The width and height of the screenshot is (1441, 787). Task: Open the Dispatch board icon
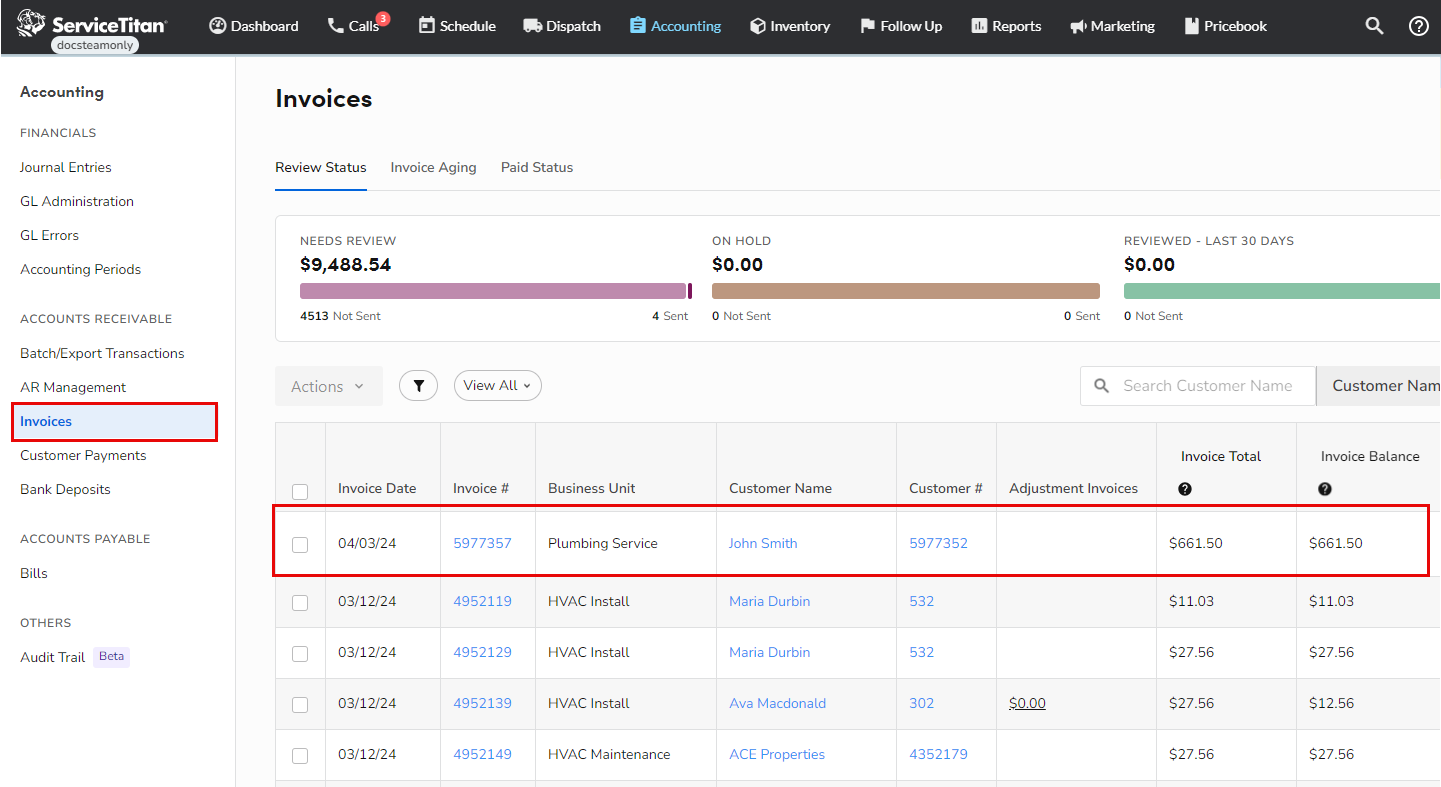[533, 26]
